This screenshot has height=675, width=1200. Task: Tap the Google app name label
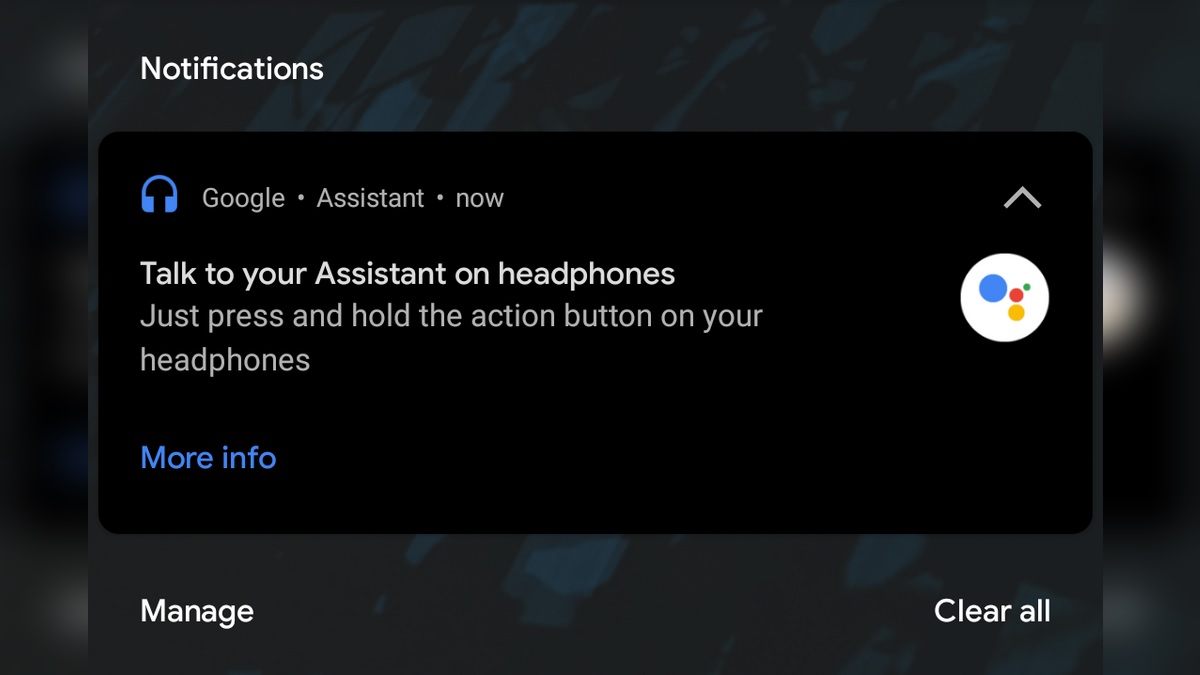point(244,199)
